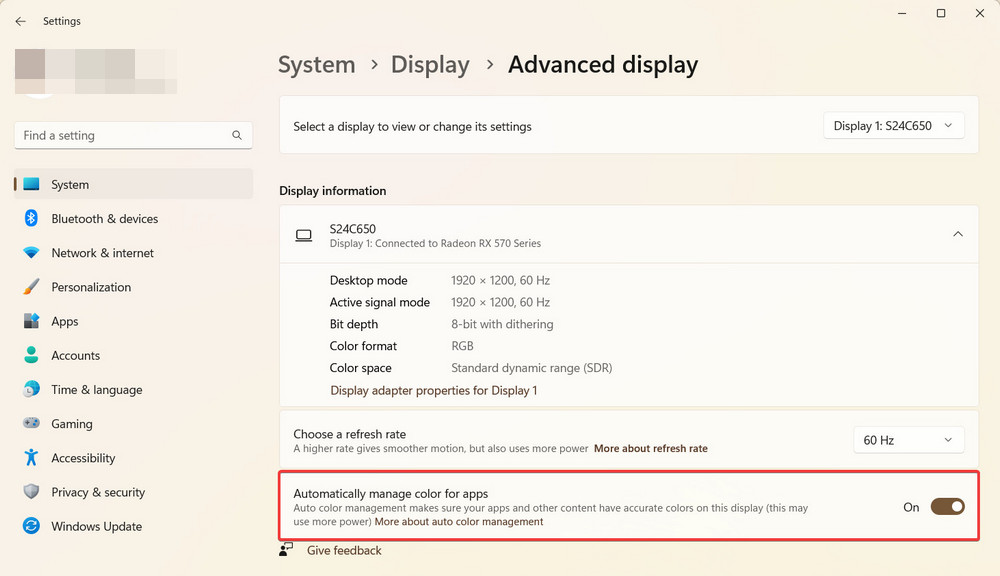1000x576 pixels.
Task: Open the Display 1: S24C650 dropdown
Action: 893,126
